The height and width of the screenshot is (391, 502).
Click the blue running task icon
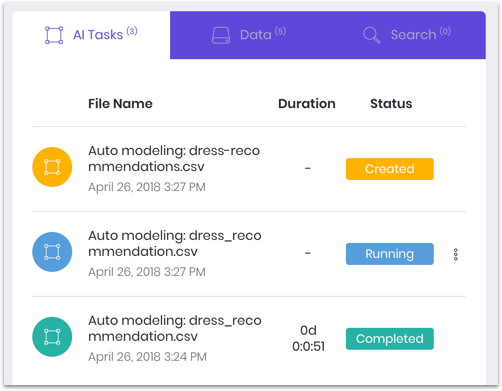point(52,252)
